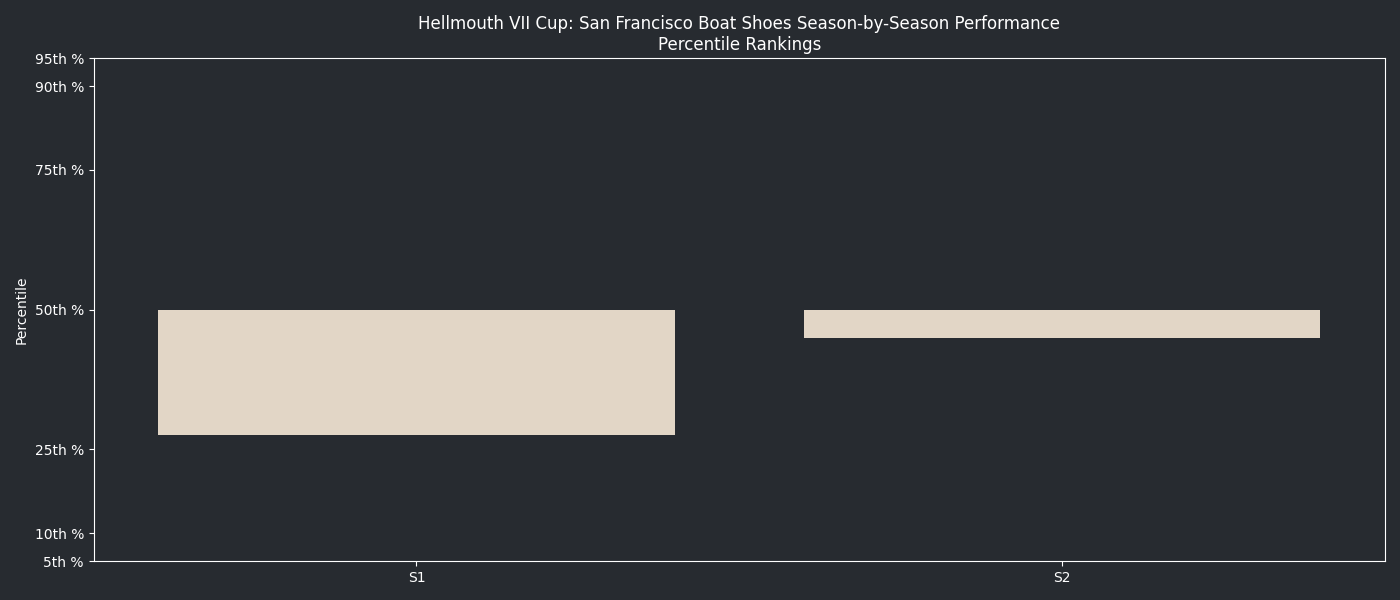Click the chart title about San Francisco Boat Shoes
Viewport: 1400px width, 600px height.
coord(738,23)
